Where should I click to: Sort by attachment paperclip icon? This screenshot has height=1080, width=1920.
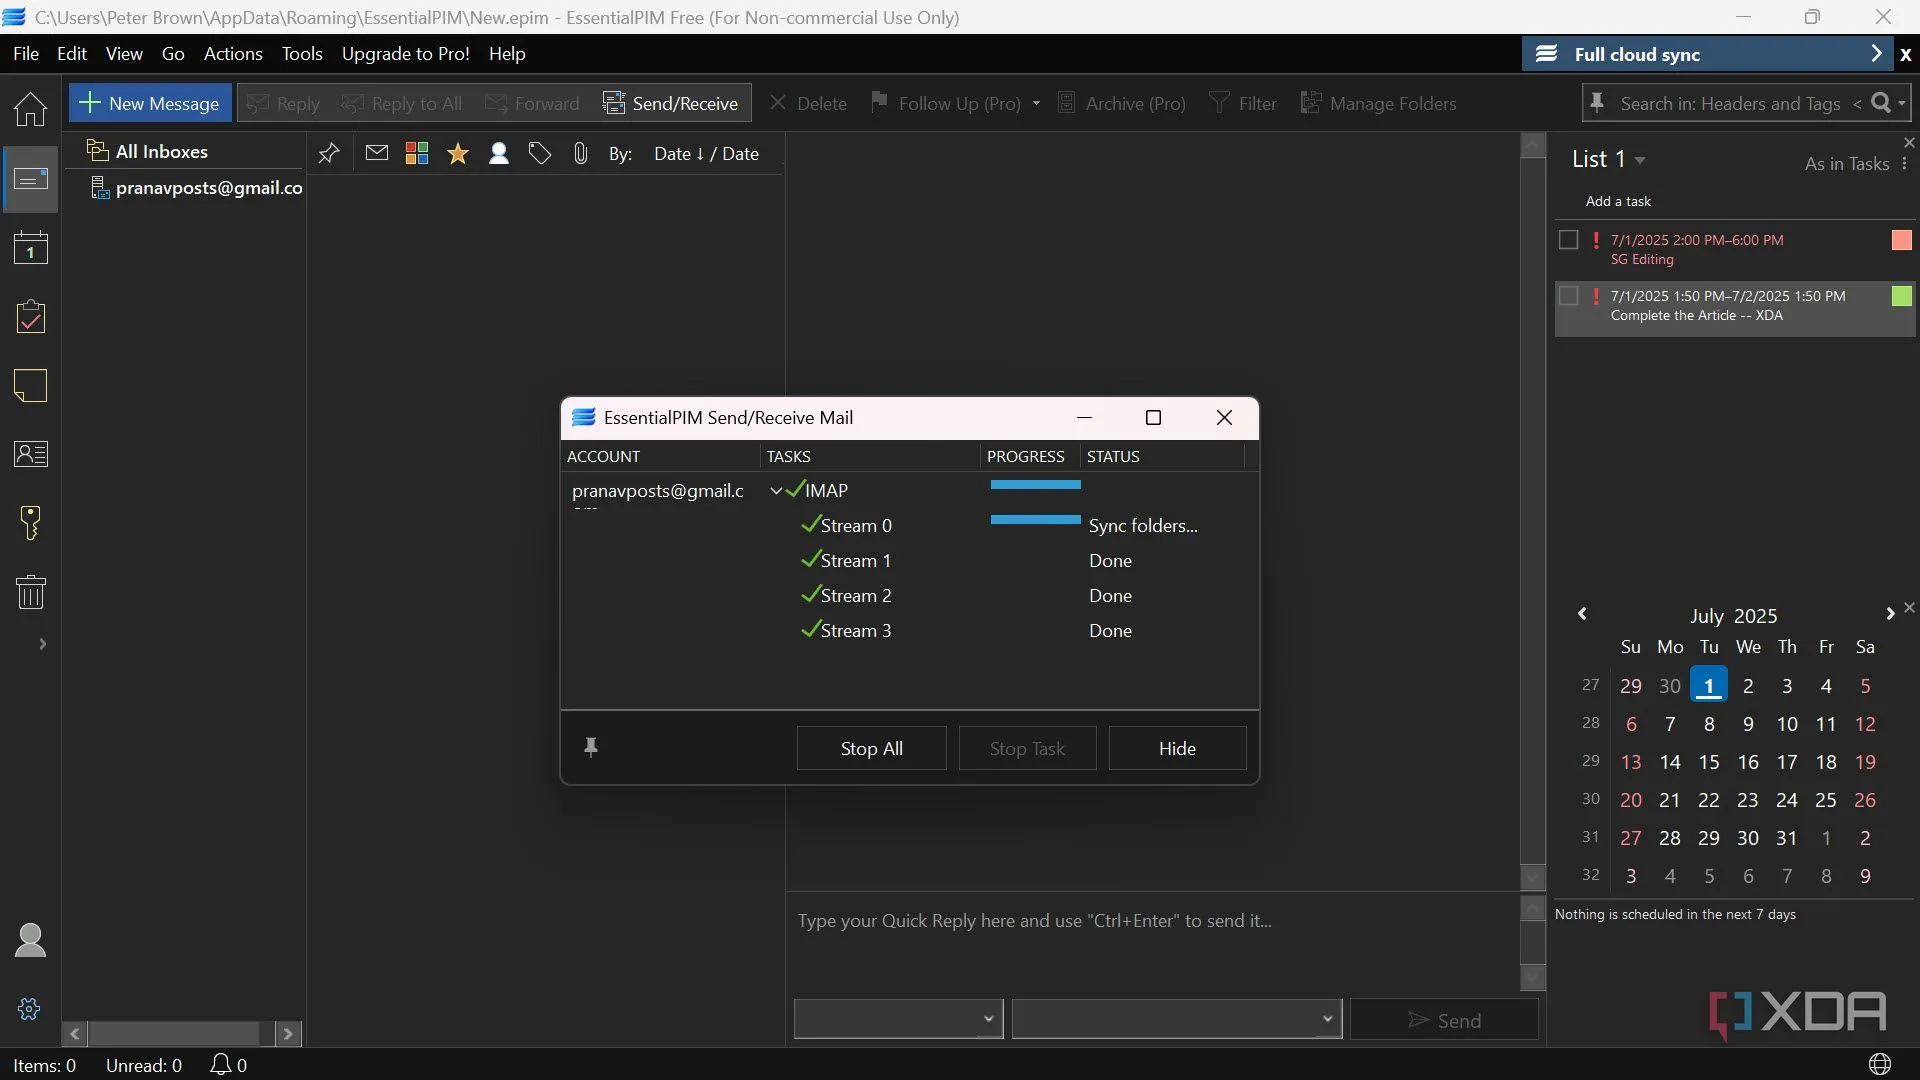point(581,153)
